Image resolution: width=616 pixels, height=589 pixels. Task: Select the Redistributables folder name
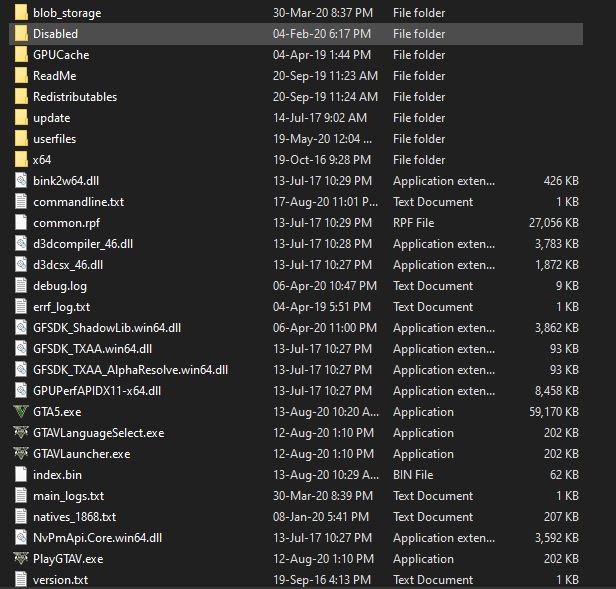point(75,97)
